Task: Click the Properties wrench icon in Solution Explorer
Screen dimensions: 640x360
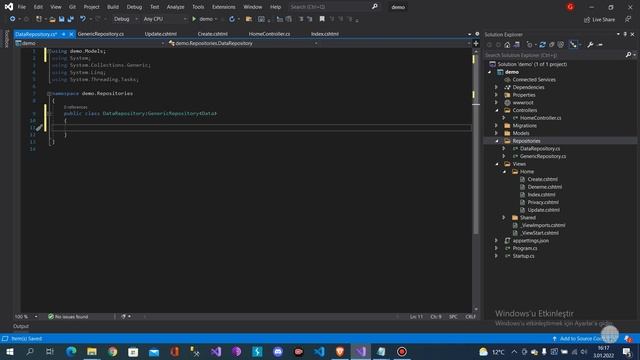Action: tap(590, 45)
